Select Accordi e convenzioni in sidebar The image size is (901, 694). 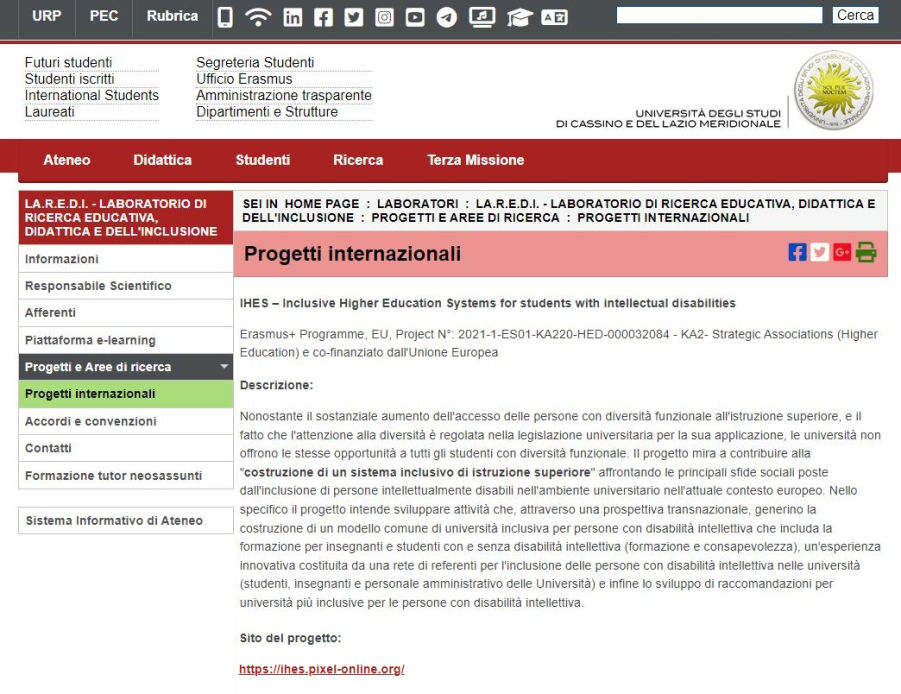[x=126, y=421]
